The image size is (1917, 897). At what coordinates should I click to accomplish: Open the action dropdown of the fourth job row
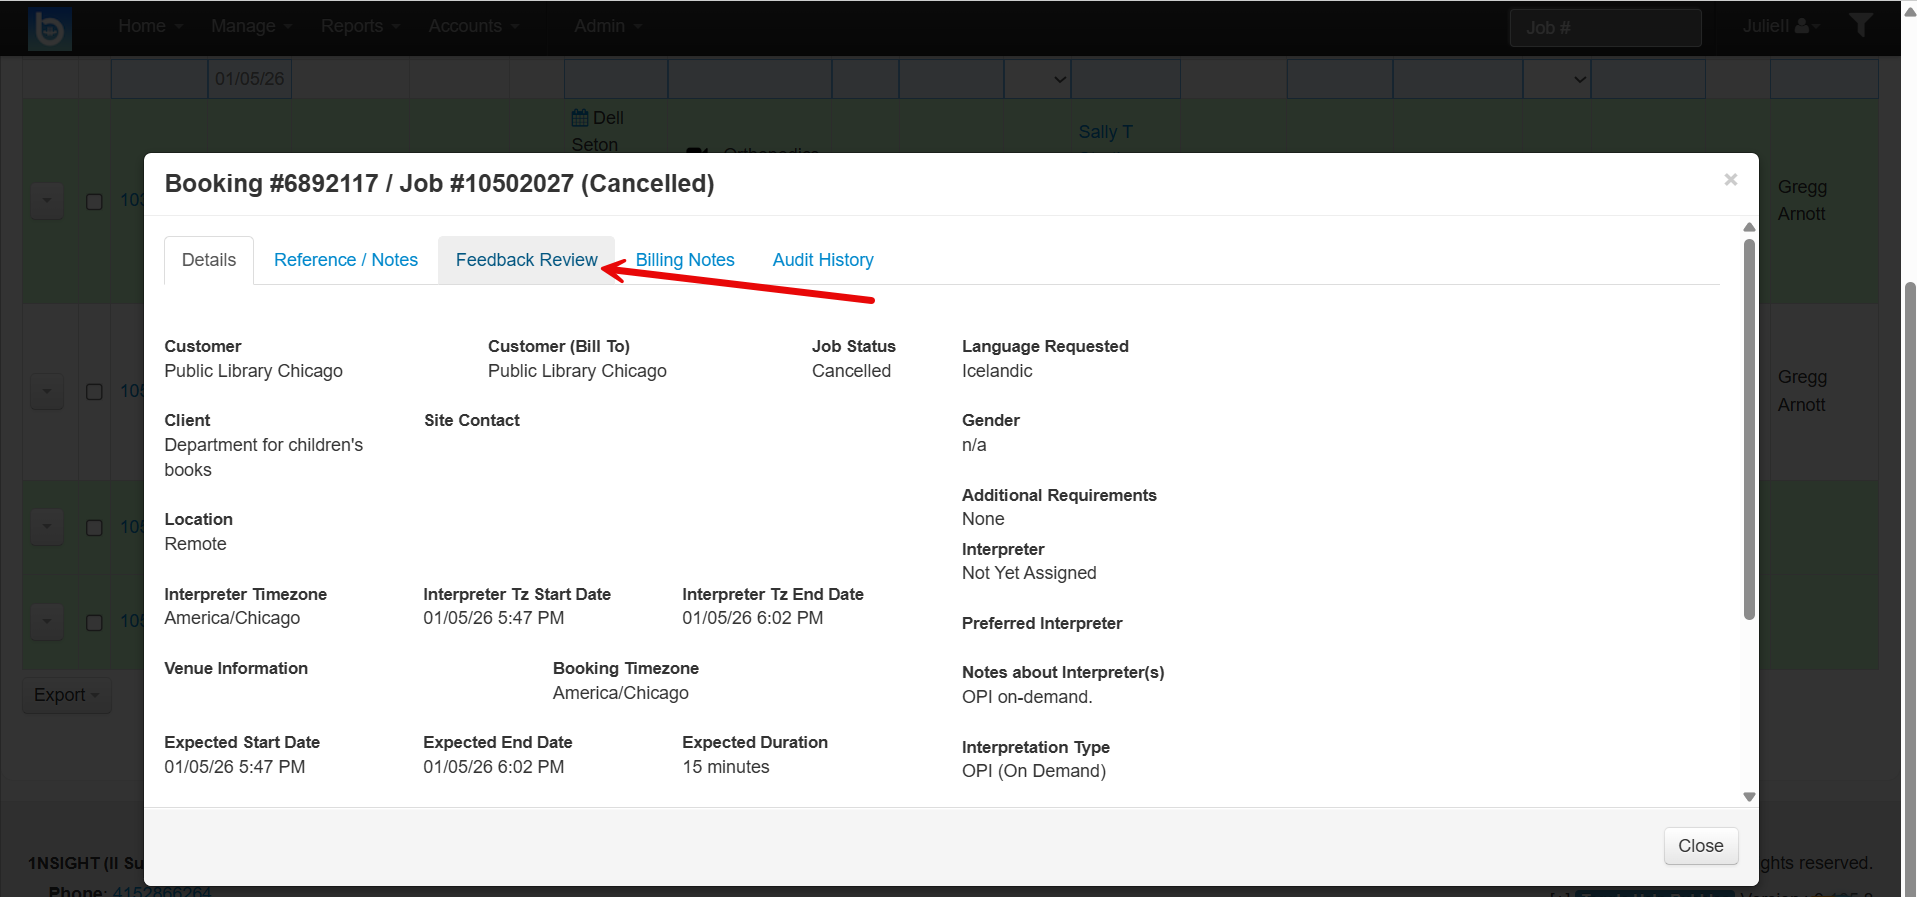(47, 622)
